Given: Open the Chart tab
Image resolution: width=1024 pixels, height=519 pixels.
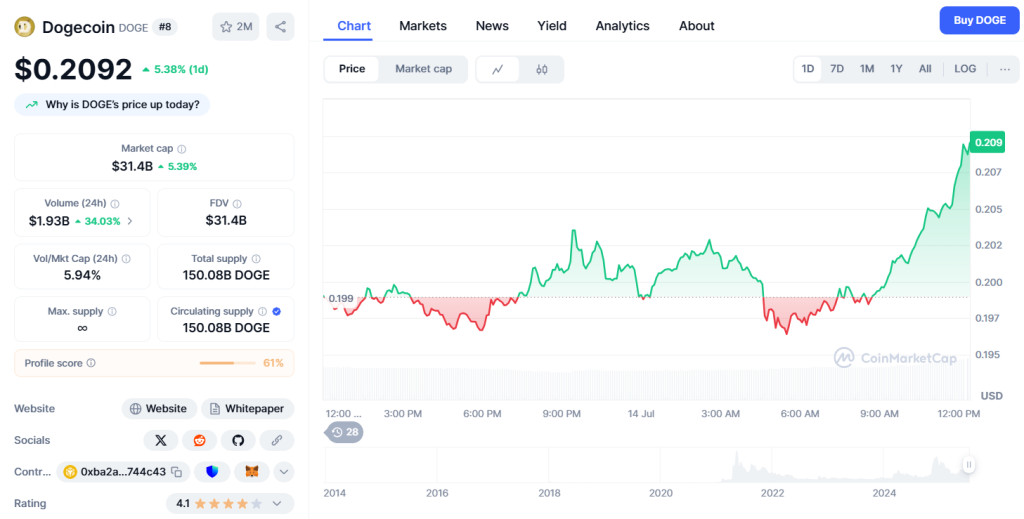Looking at the screenshot, I should (x=354, y=26).
